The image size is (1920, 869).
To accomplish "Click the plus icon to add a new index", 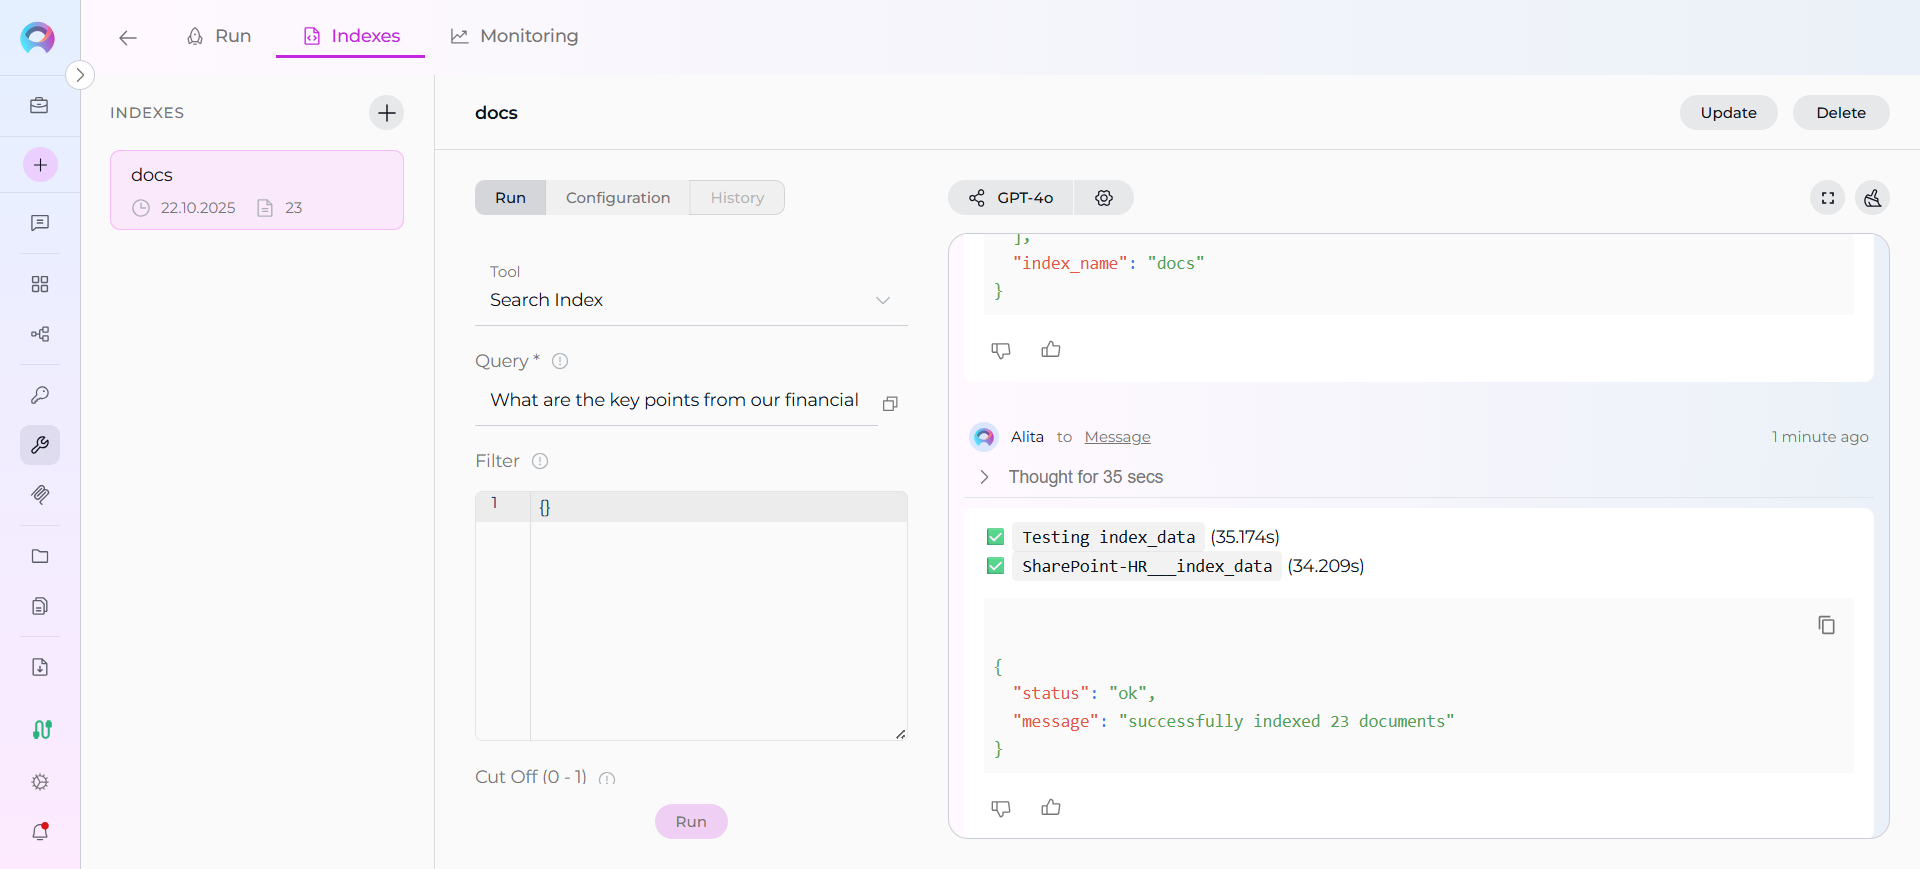I will [x=387, y=113].
